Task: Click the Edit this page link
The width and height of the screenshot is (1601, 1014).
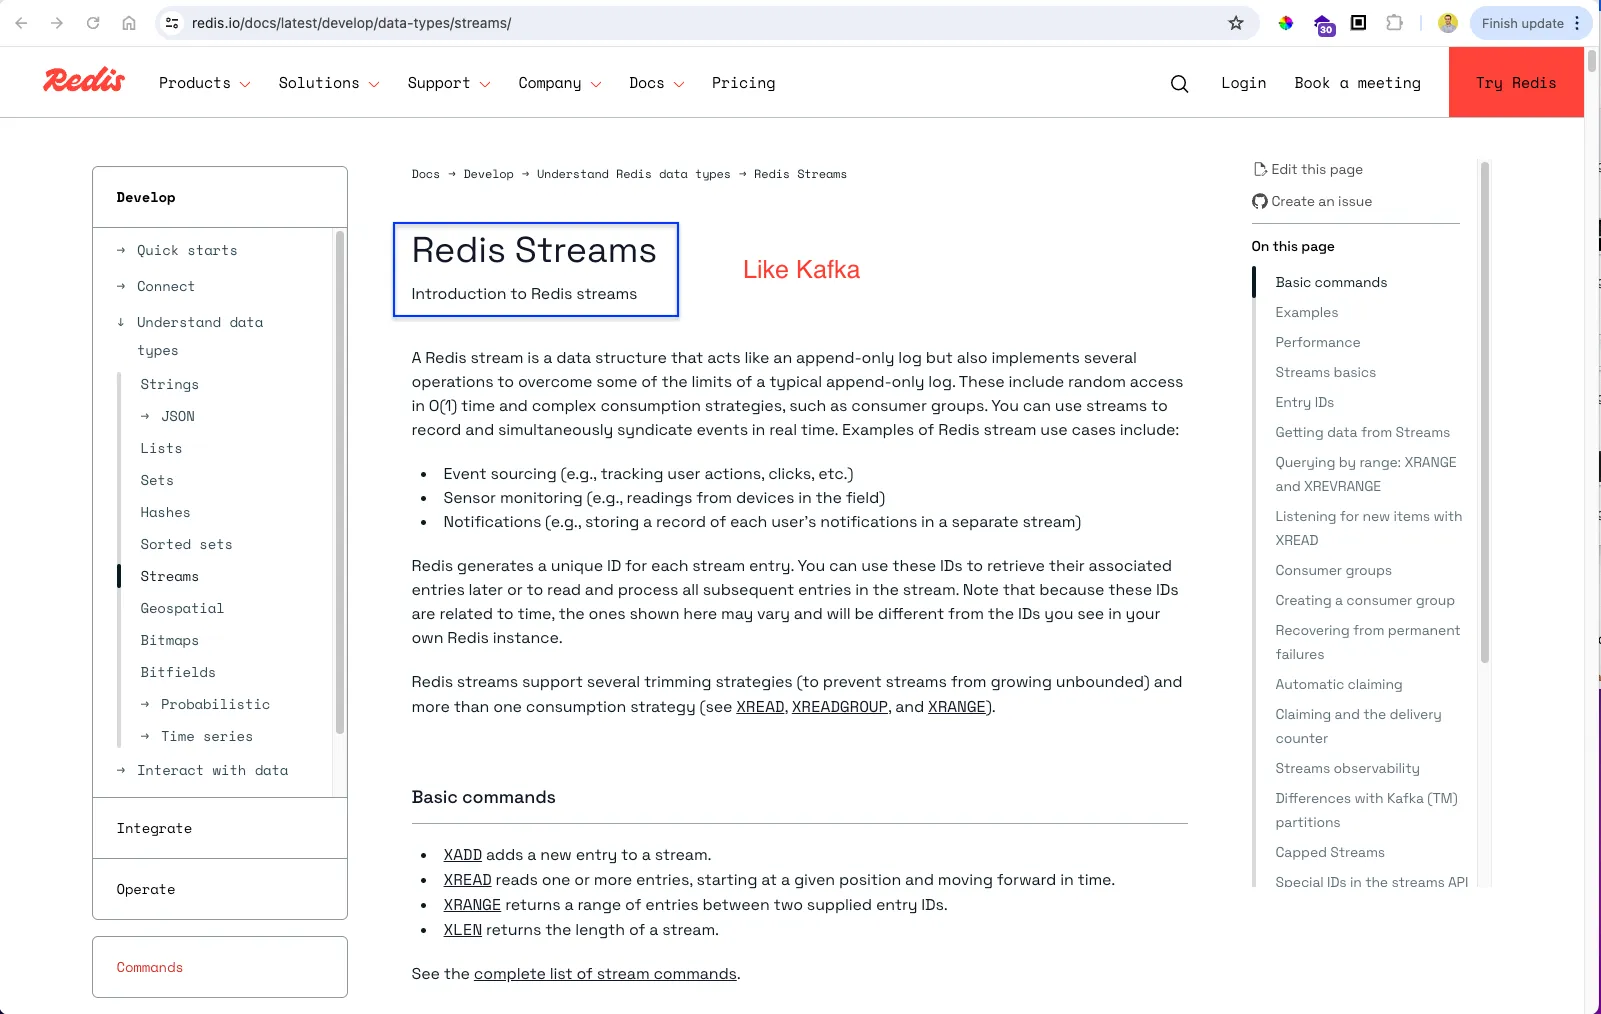Action: (x=1308, y=169)
